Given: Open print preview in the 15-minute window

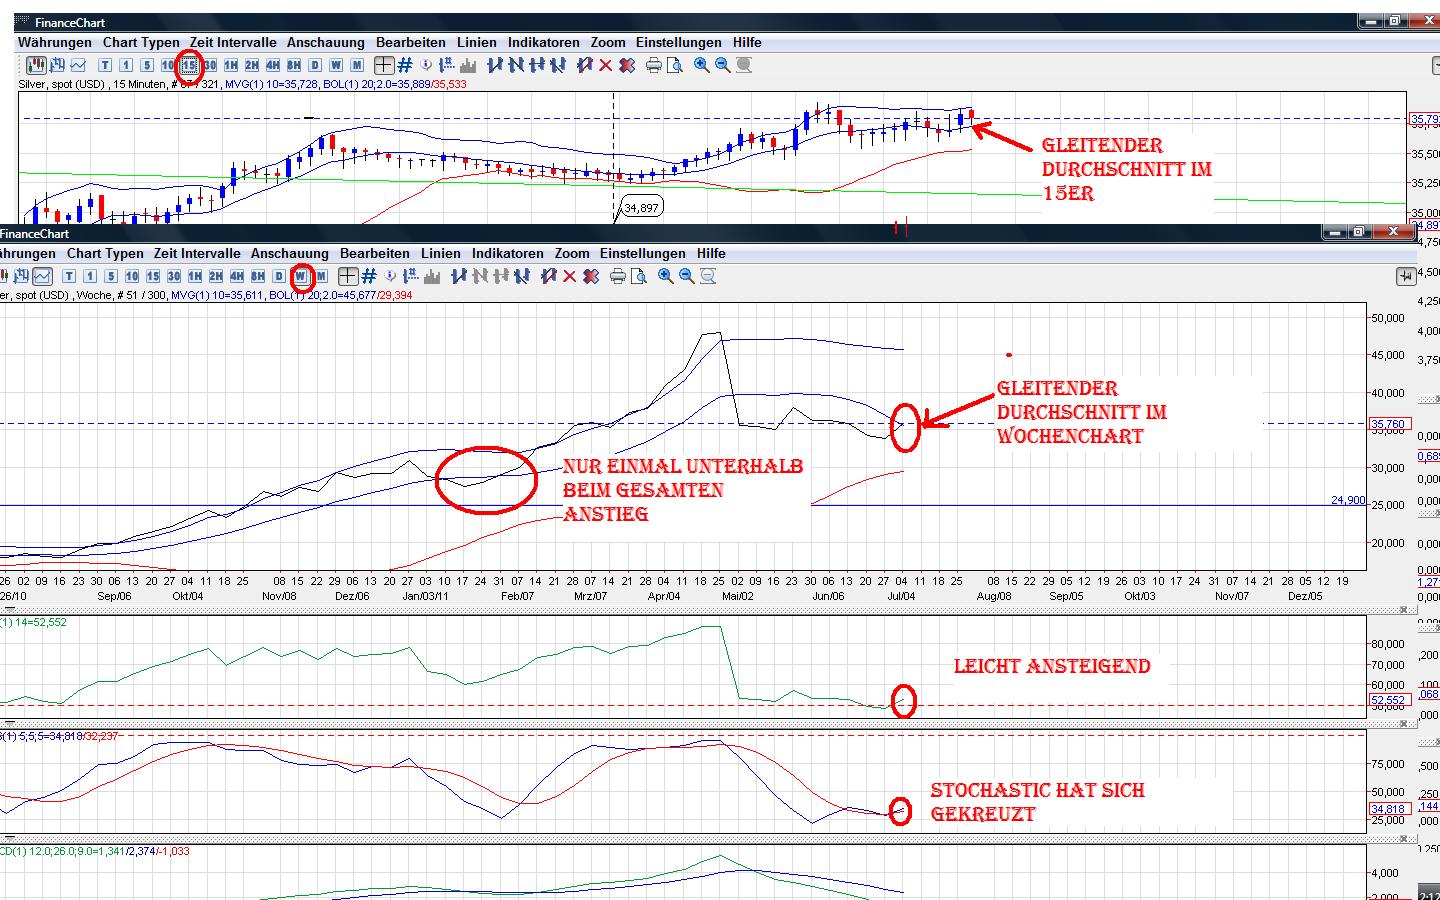Looking at the screenshot, I should (675, 65).
